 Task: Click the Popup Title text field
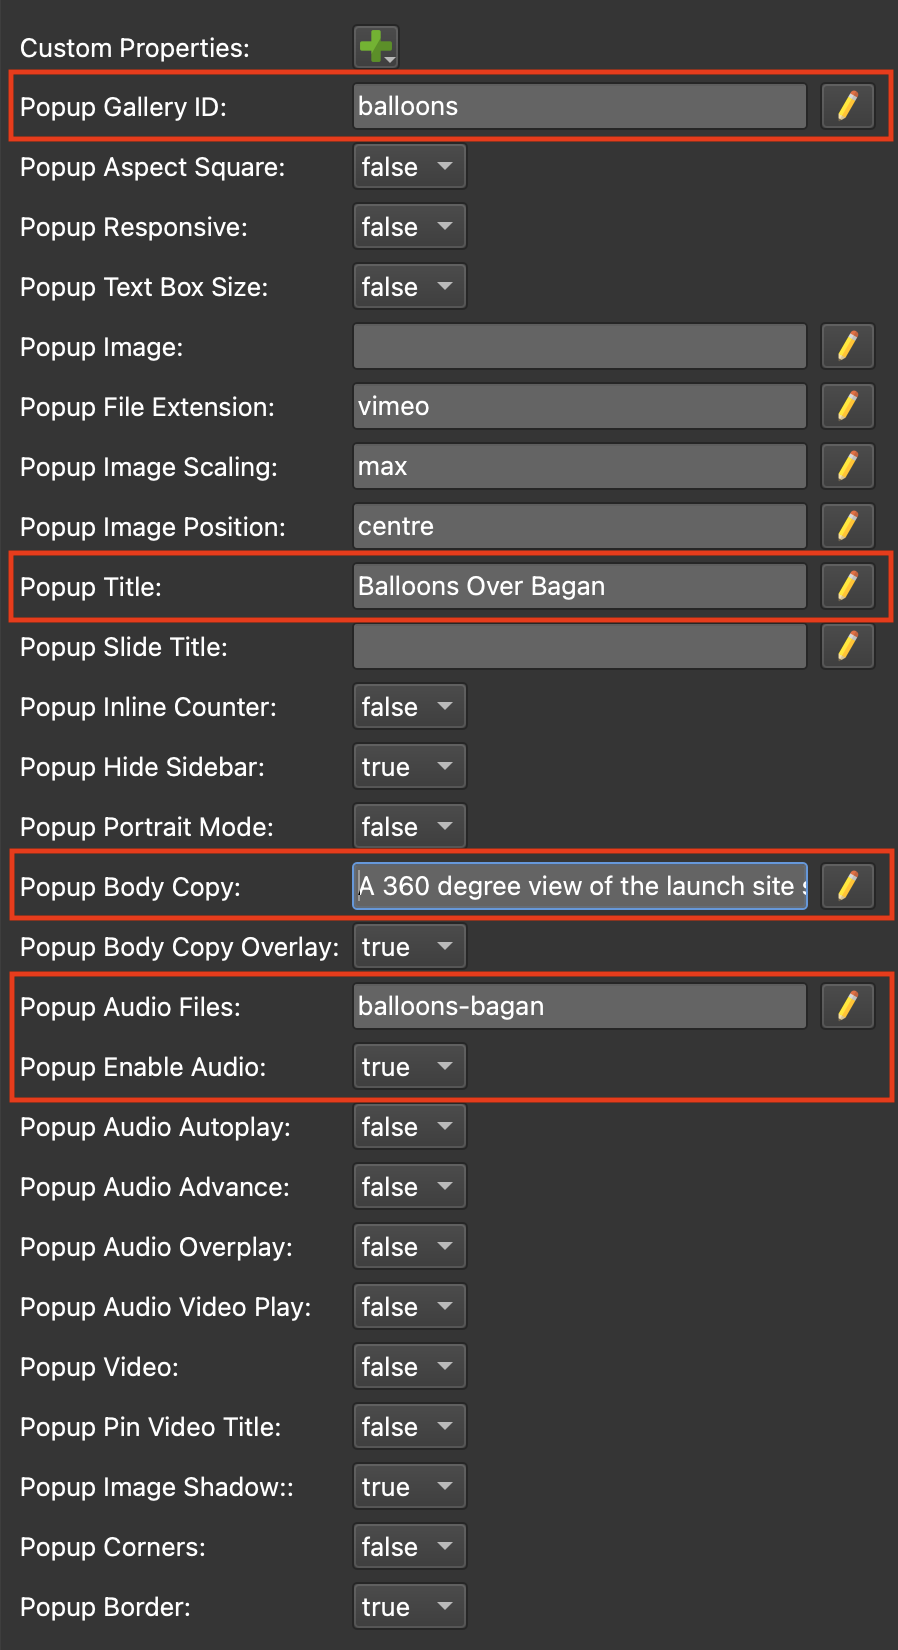580,586
